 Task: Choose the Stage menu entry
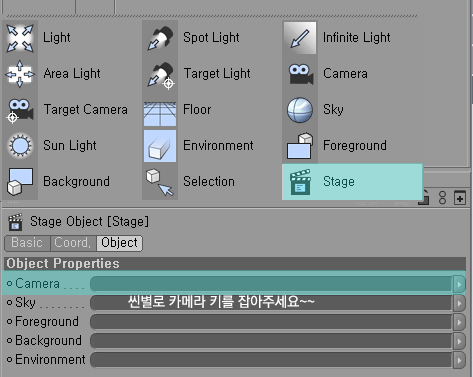click(x=352, y=182)
